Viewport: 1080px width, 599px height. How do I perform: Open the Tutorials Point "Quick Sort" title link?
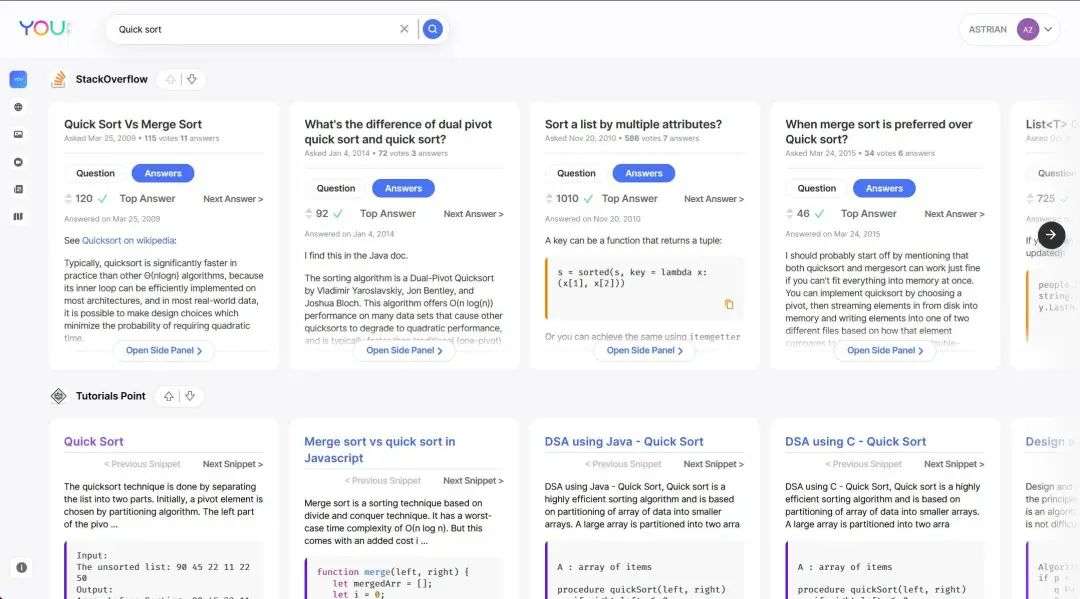94,442
